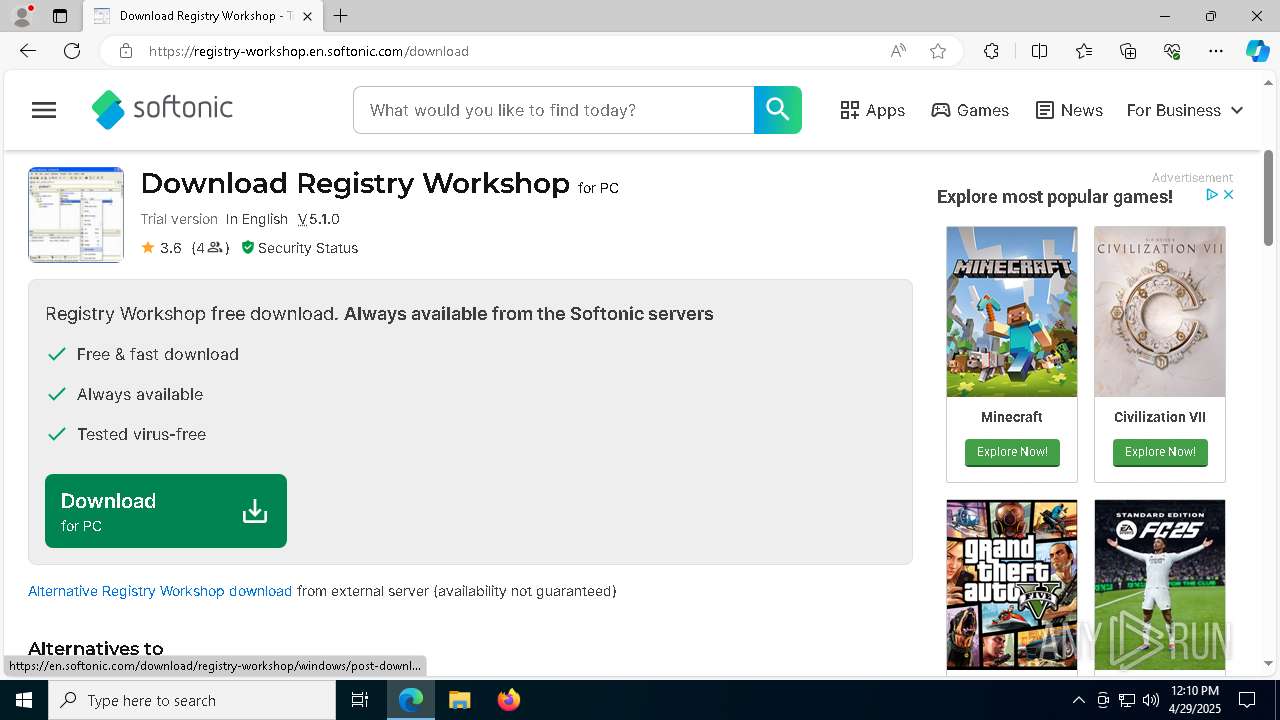Toggle split screen view
This screenshot has height=720, width=1280.
[x=1039, y=51]
